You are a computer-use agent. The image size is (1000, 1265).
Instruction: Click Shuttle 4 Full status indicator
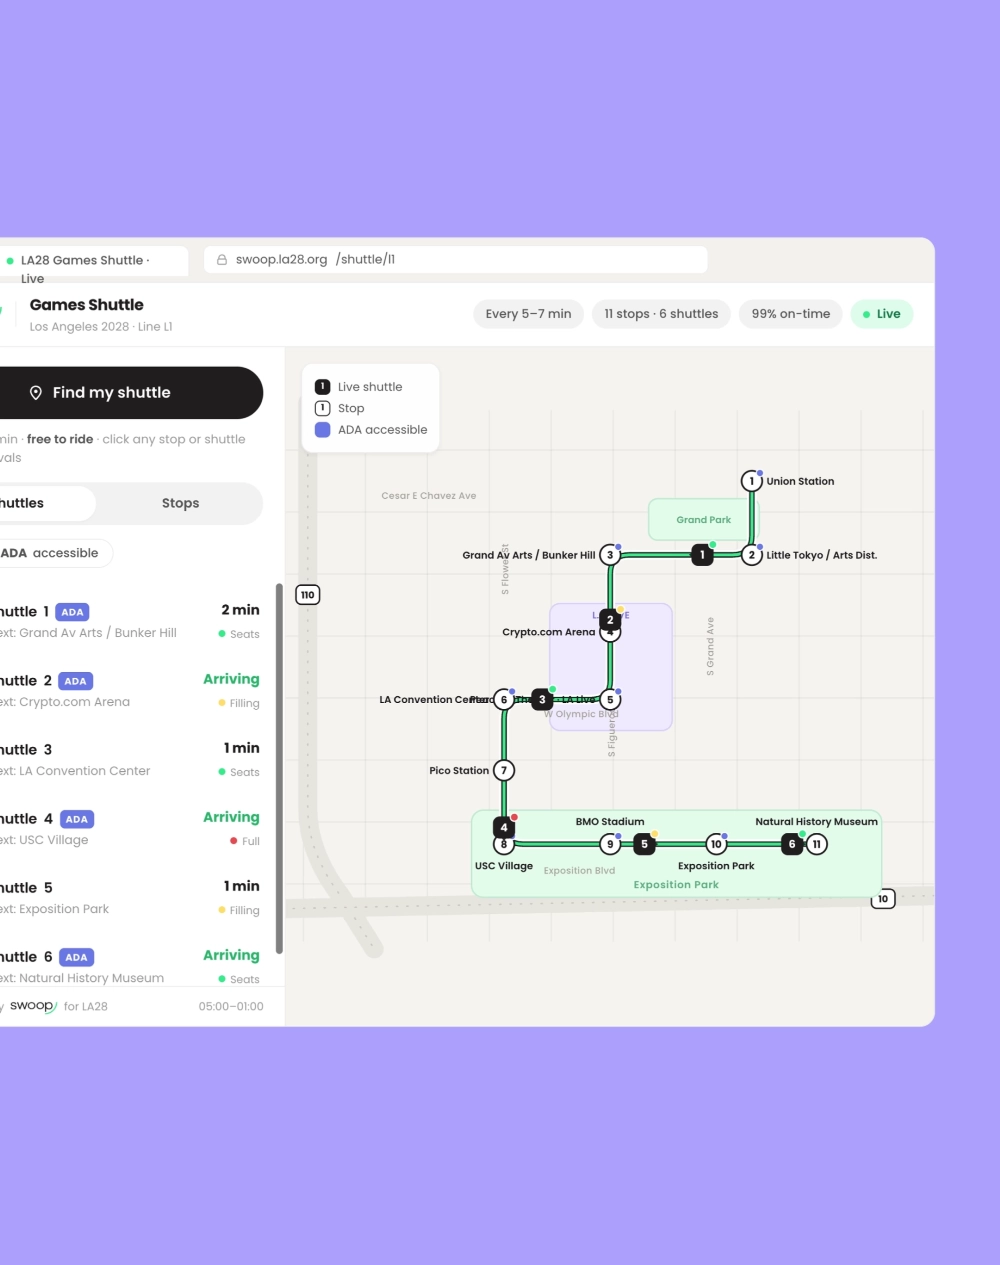[x=245, y=841]
